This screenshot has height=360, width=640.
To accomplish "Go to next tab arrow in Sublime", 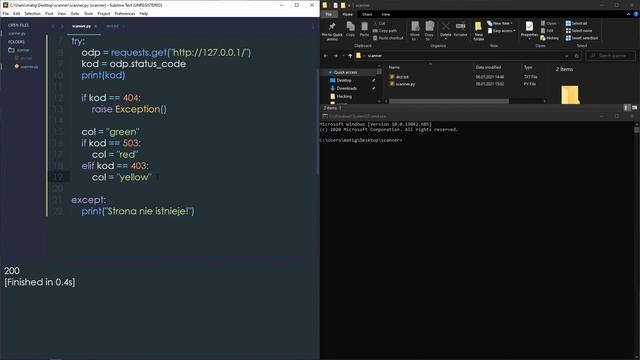I will [x=62, y=26].
